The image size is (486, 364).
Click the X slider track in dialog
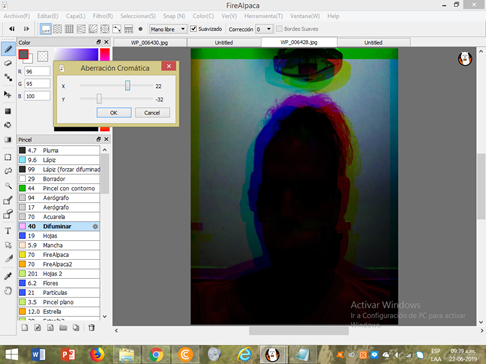116,86
